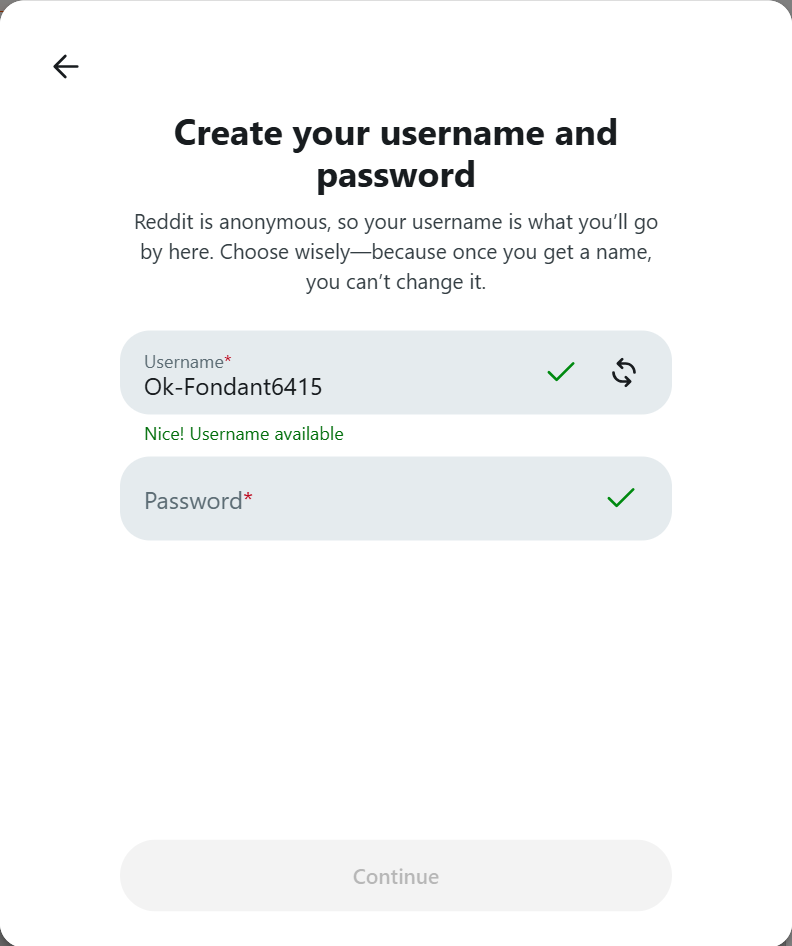This screenshot has width=792, height=946.
Task: Click the small Username field label
Action: point(183,361)
